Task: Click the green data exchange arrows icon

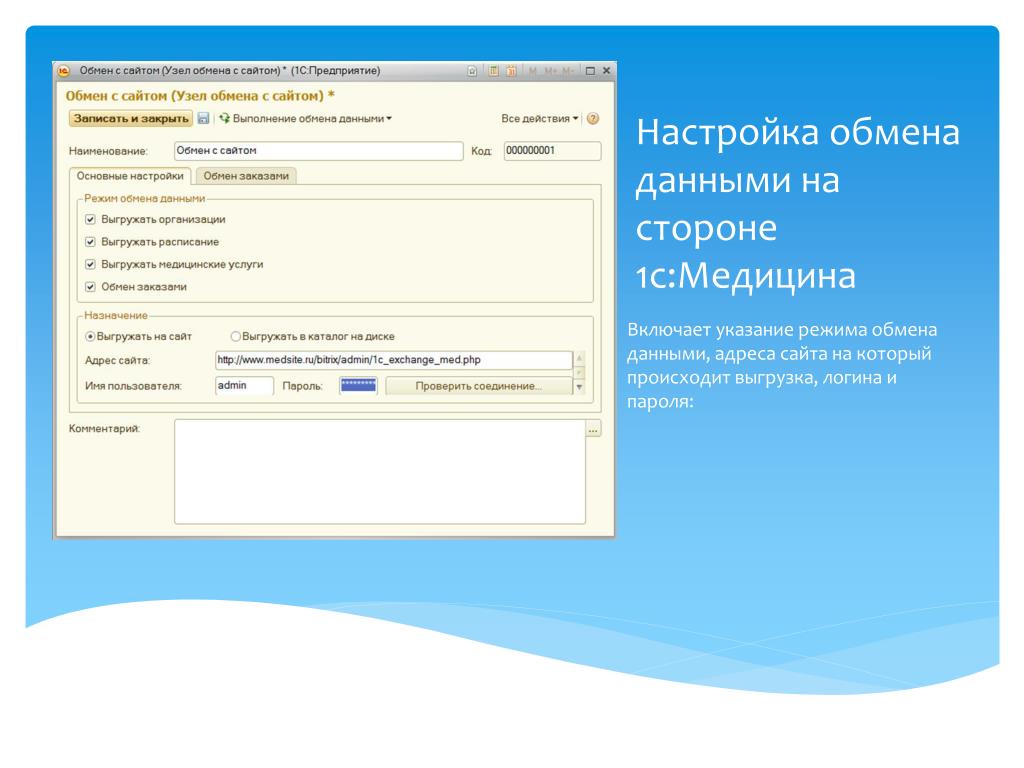Action: pos(225,118)
